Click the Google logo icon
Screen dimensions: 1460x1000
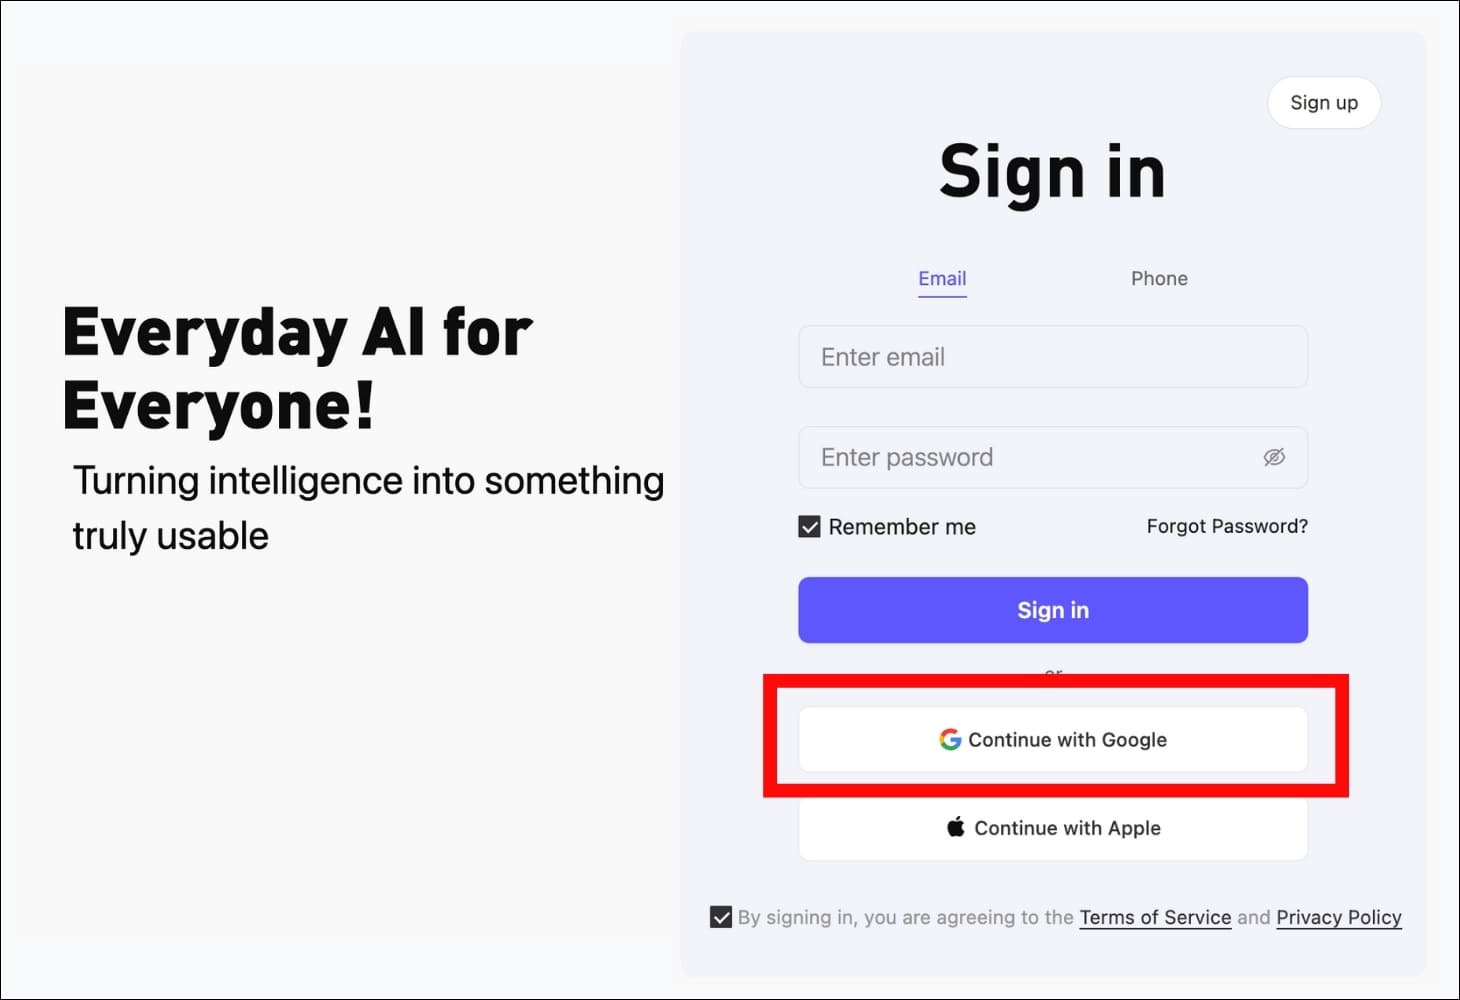click(950, 739)
